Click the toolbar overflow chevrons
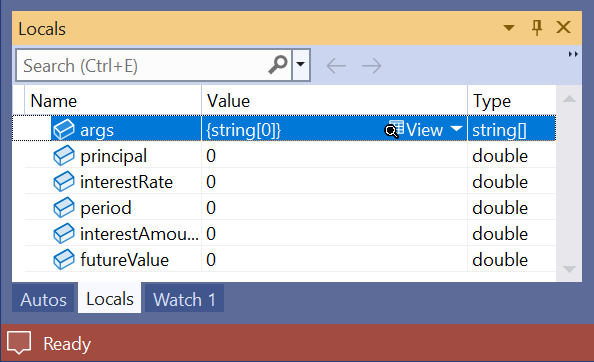This screenshot has width=594, height=362. (573, 54)
